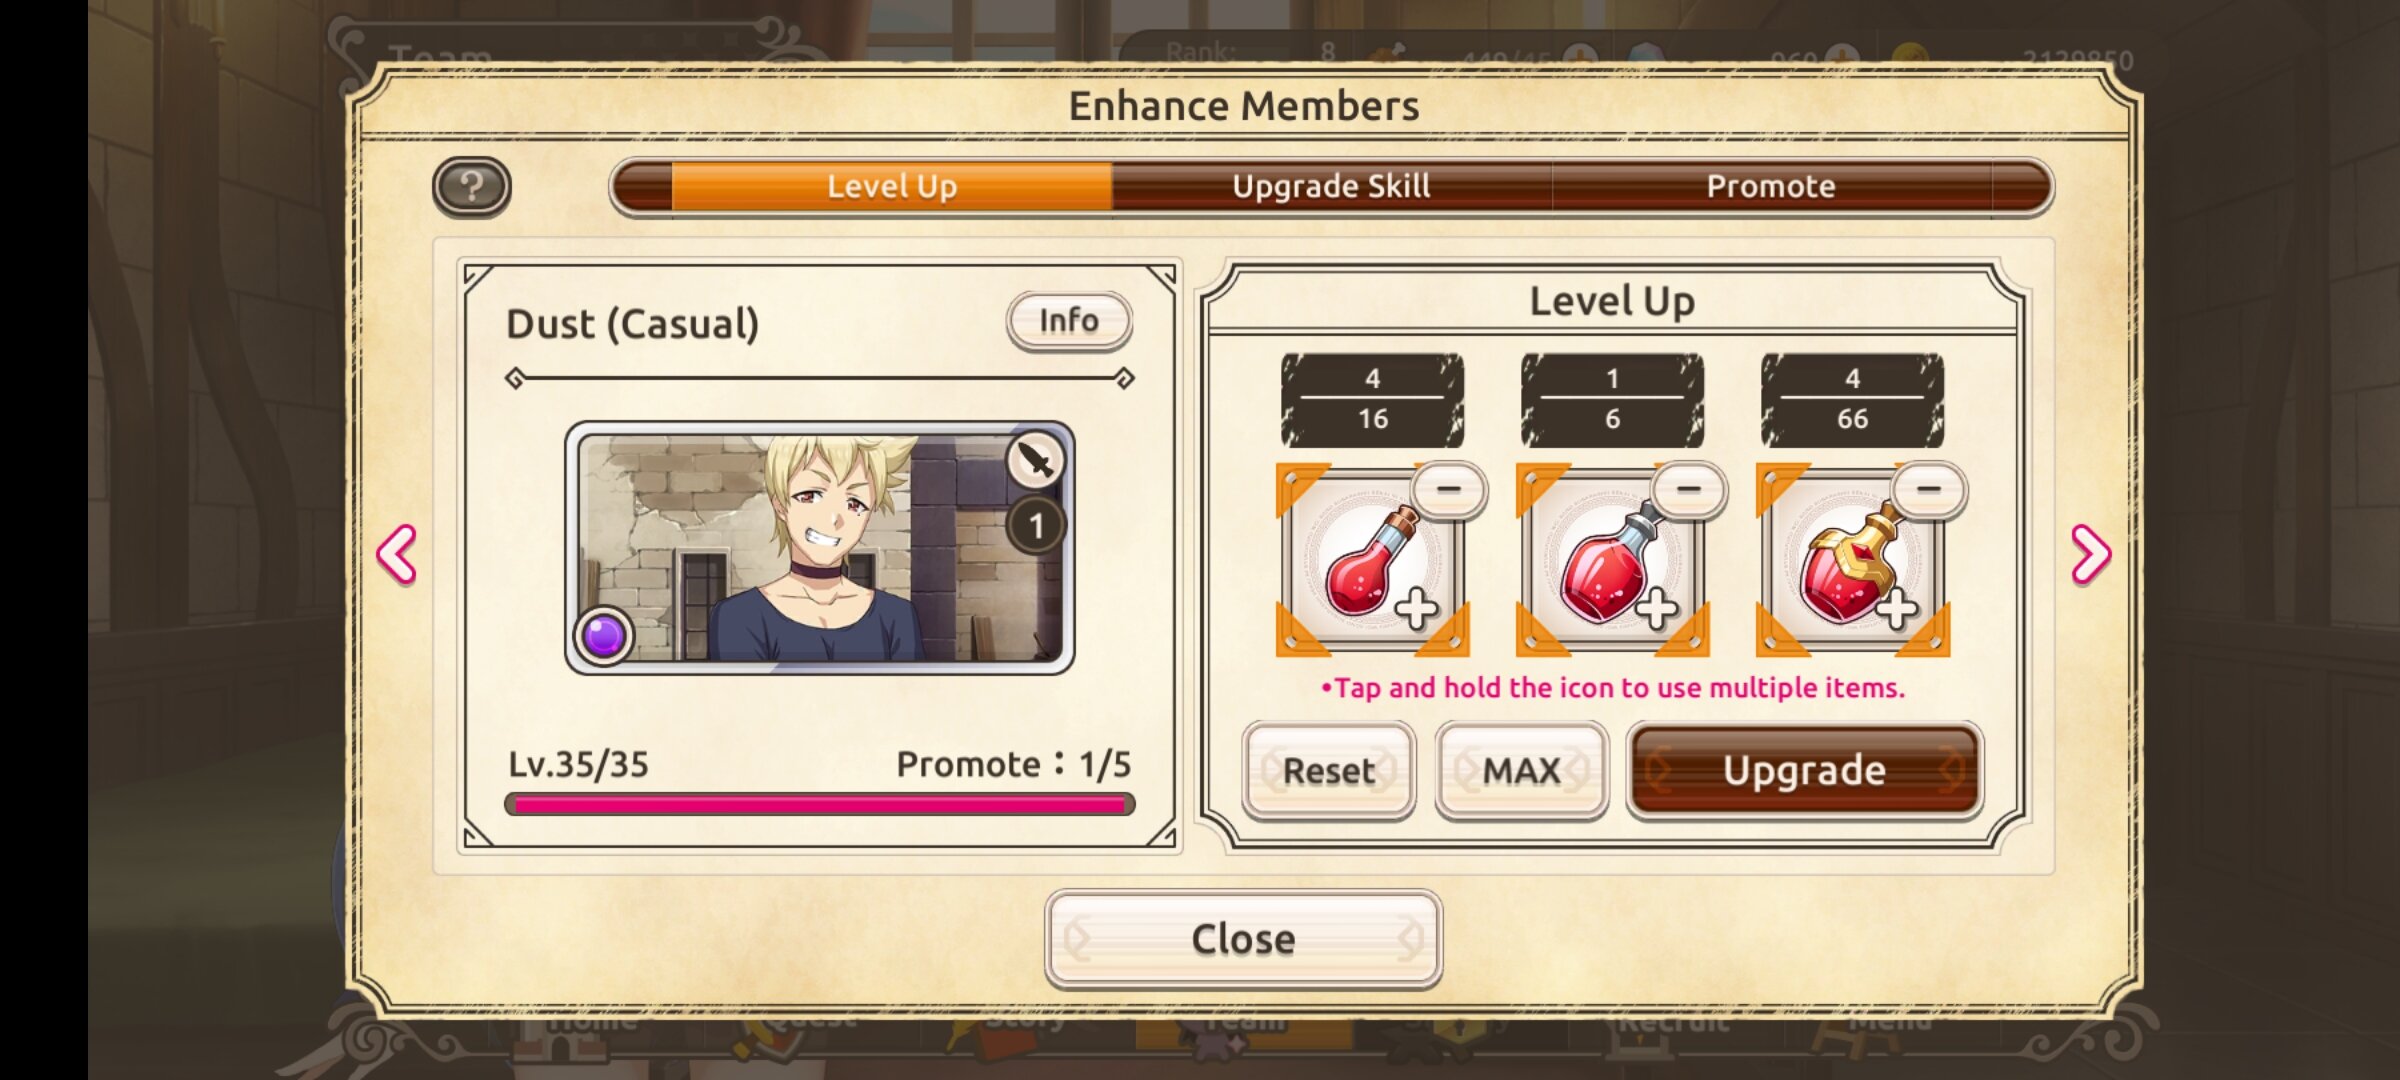Image resolution: width=2400 pixels, height=1080 pixels.
Task: Add a medium red potion
Action: click(x=1612, y=560)
